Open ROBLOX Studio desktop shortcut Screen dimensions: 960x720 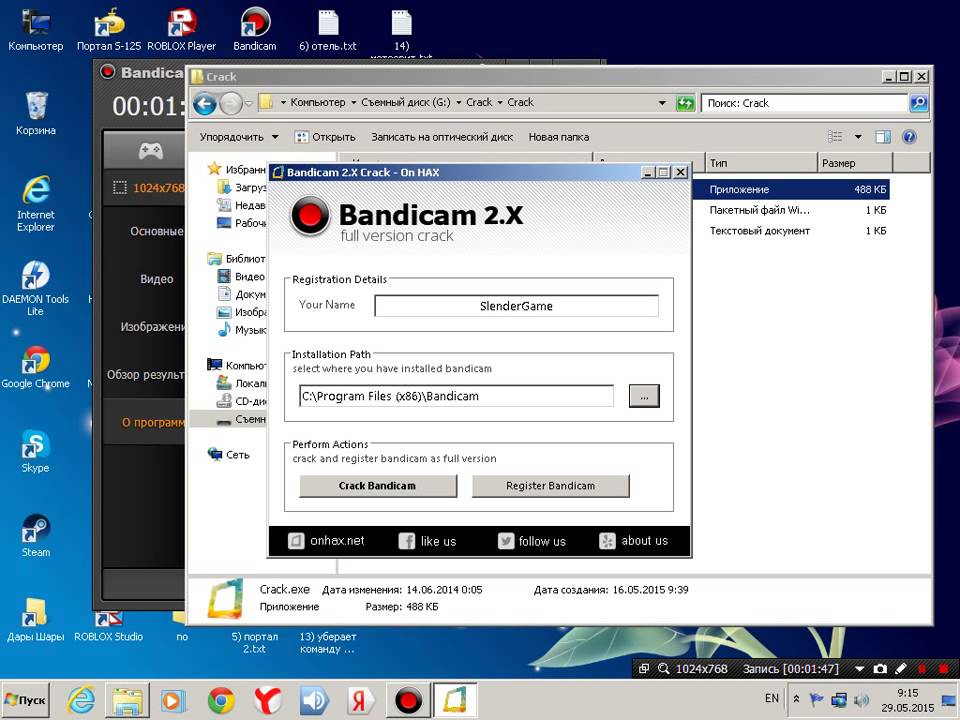(x=108, y=628)
